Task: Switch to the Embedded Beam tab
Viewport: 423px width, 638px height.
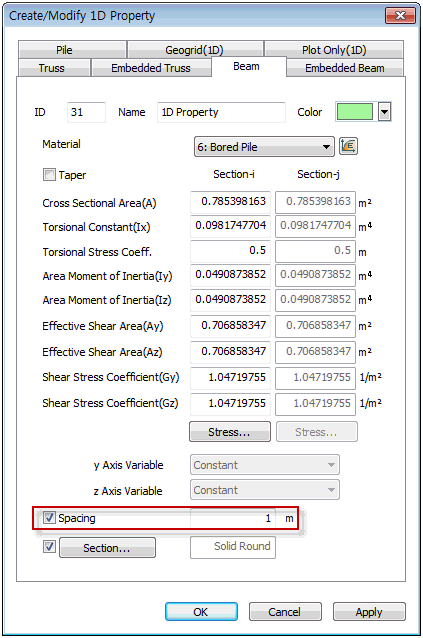Action: click(345, 68)
